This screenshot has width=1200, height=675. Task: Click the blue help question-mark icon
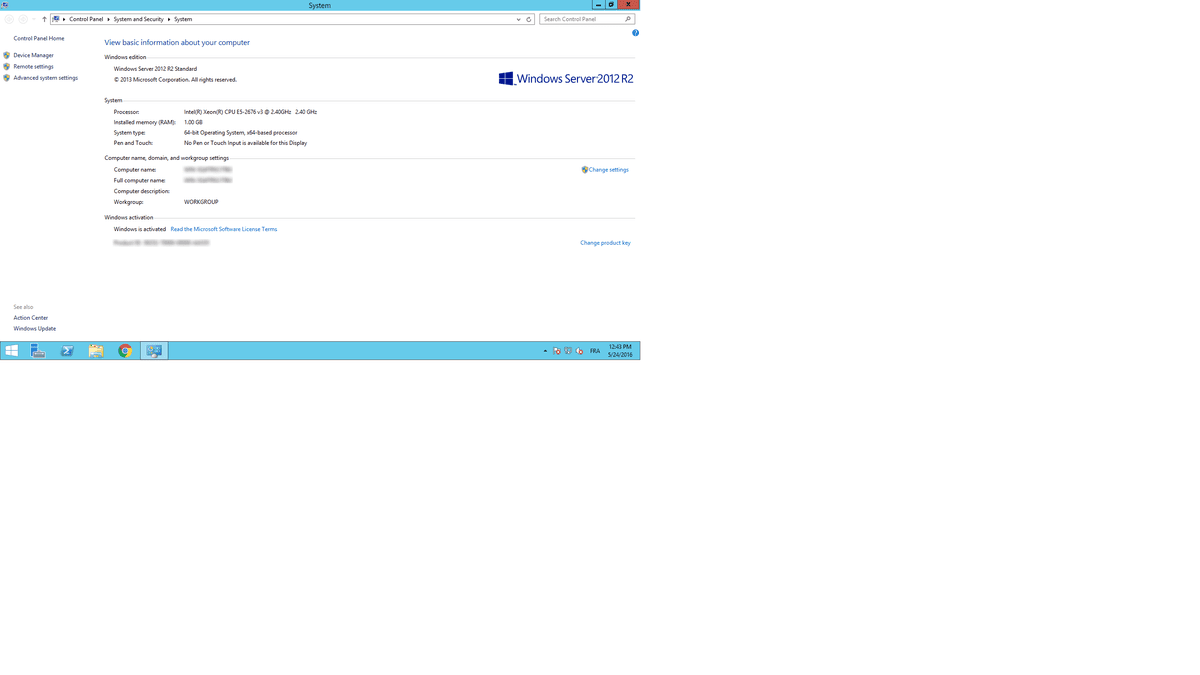[x=635, y=33]
